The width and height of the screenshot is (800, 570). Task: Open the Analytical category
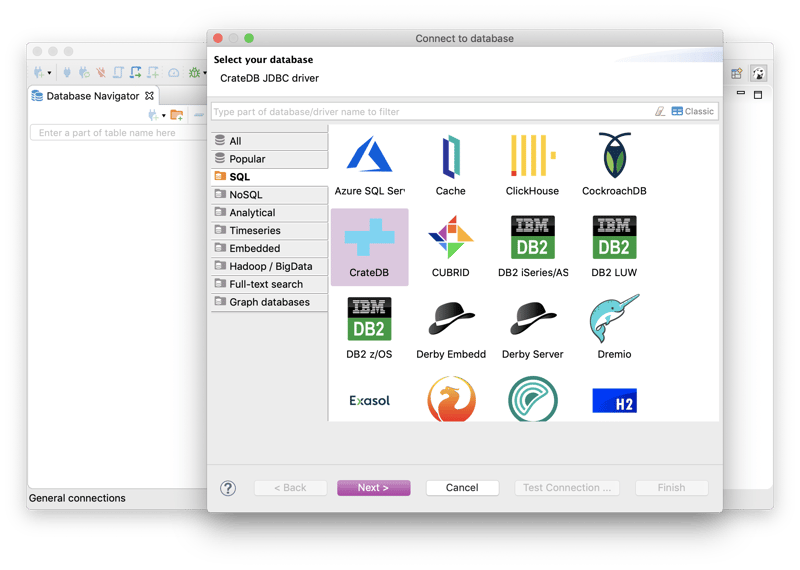269,212
